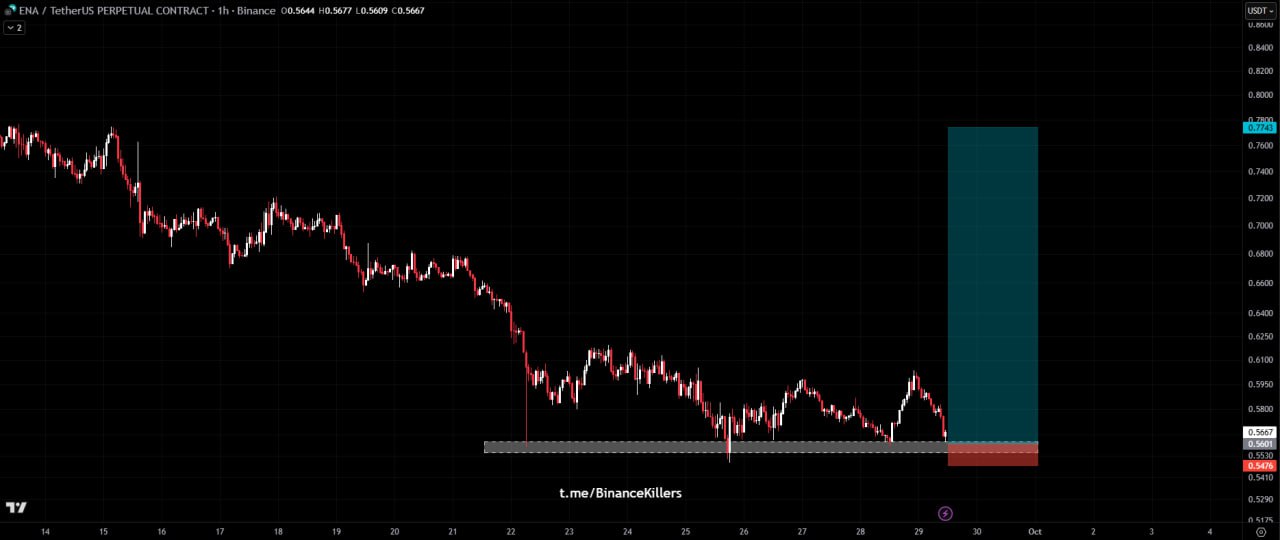Image resolution: width=1280 pixels, height=540 pixels.
Task: Click the Oct date on time axis
Action: (1035, 532)
